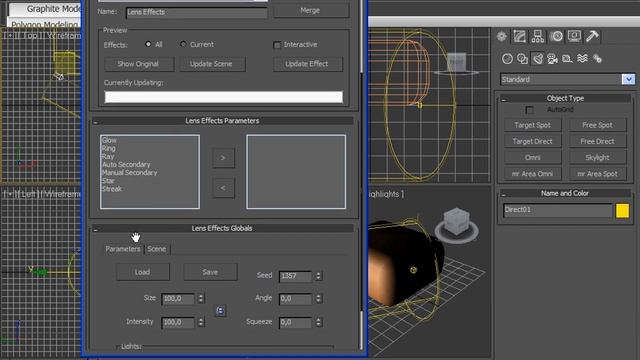Click the Merge button
640x360 pixels.
pos(311,11)
